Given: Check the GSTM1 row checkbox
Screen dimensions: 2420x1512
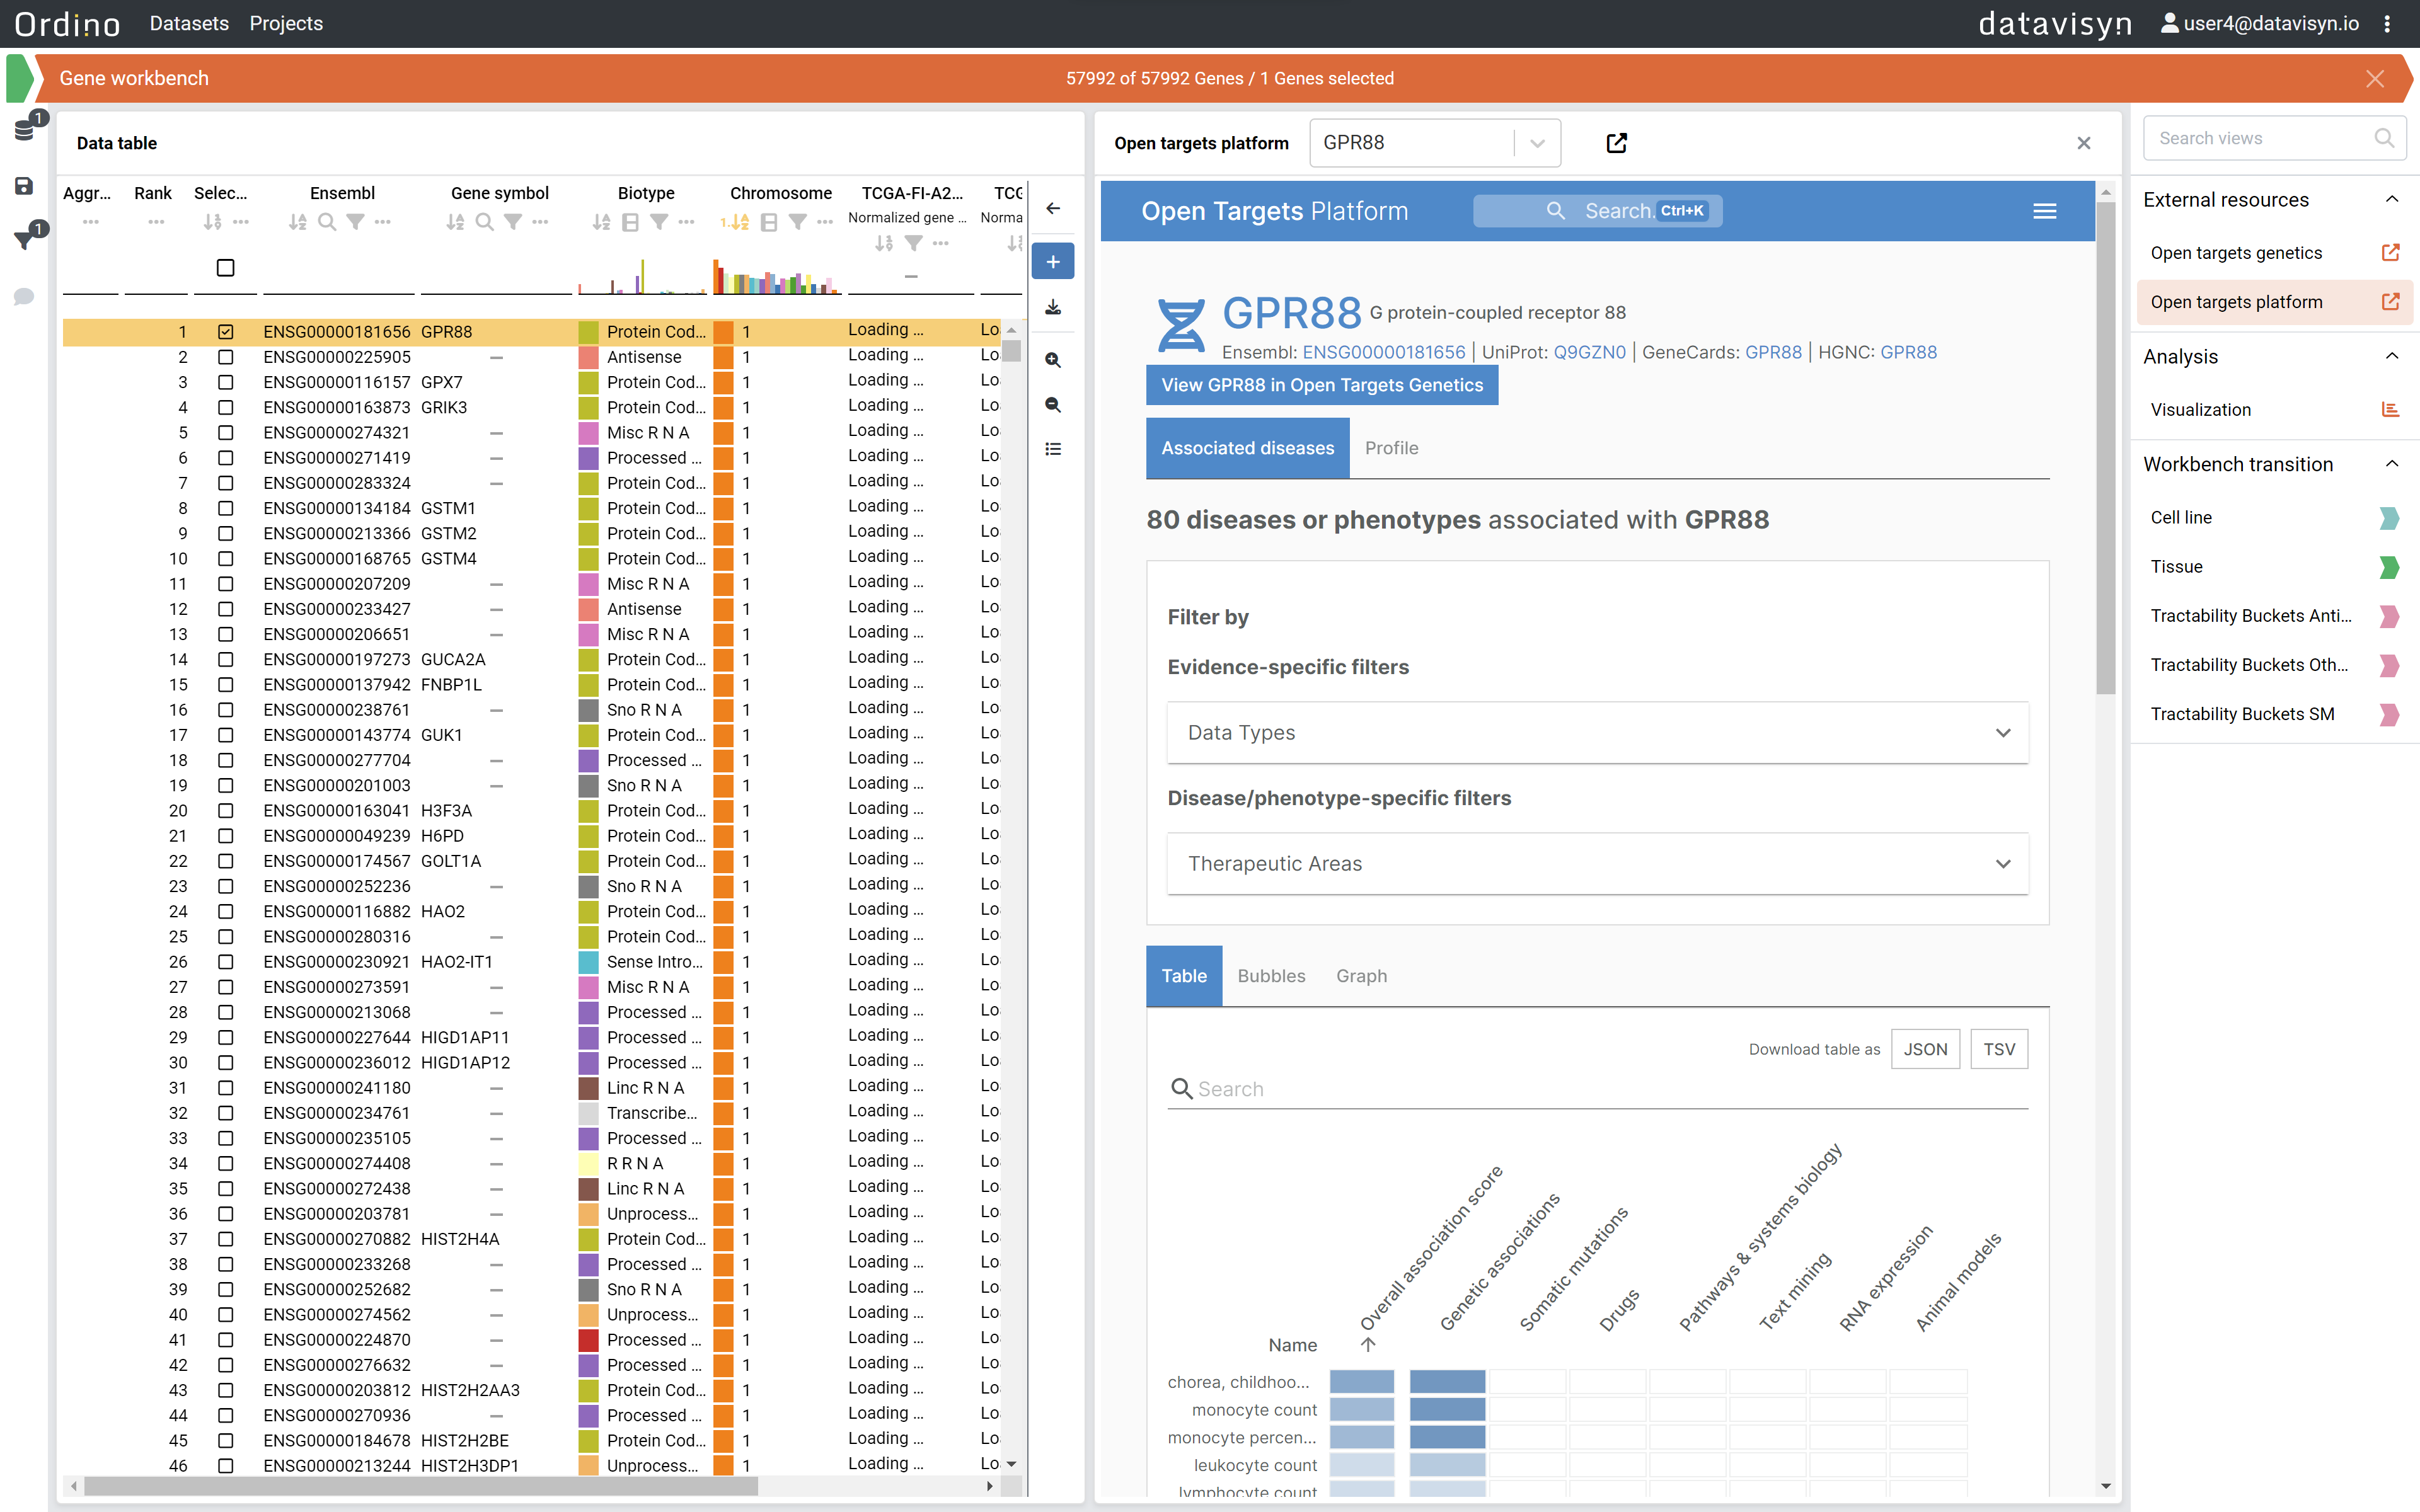Looking at the screenshot, I should [226, 508].
